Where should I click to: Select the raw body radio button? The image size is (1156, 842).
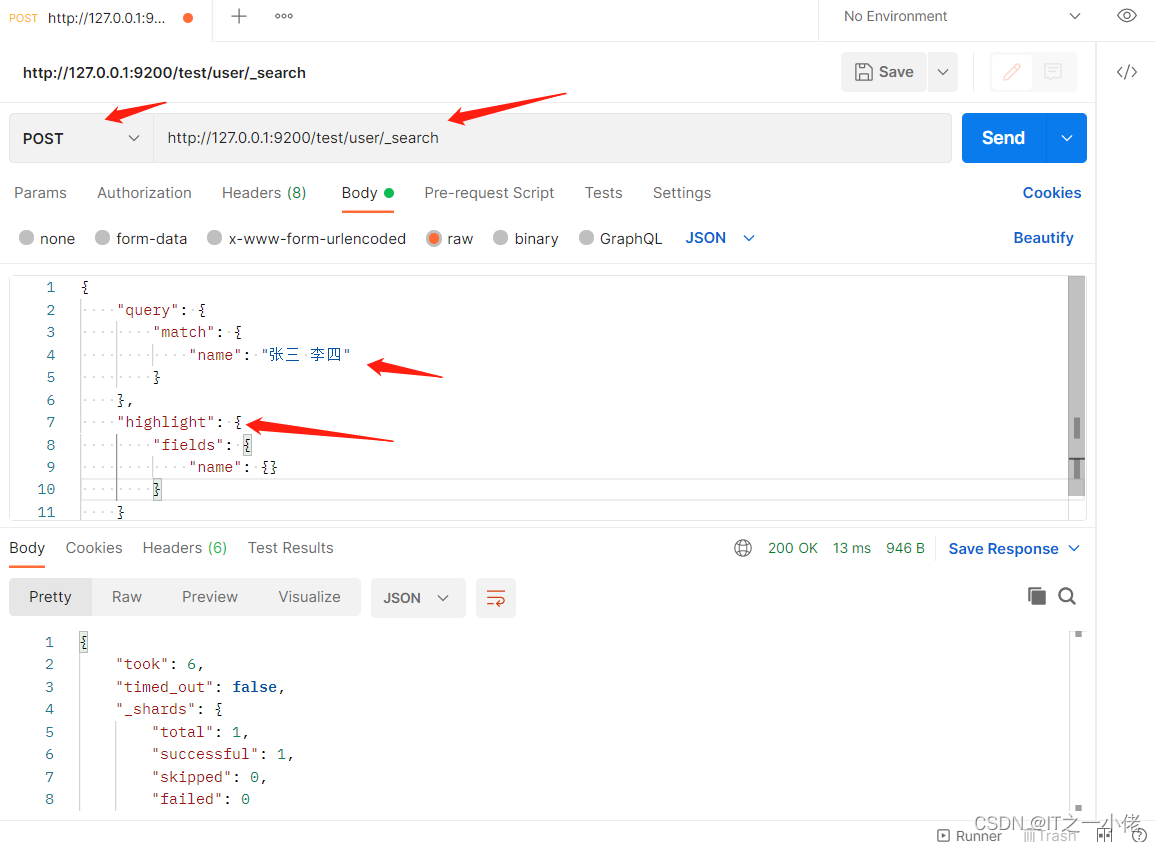pyautogui.click(x=434, y=237)
